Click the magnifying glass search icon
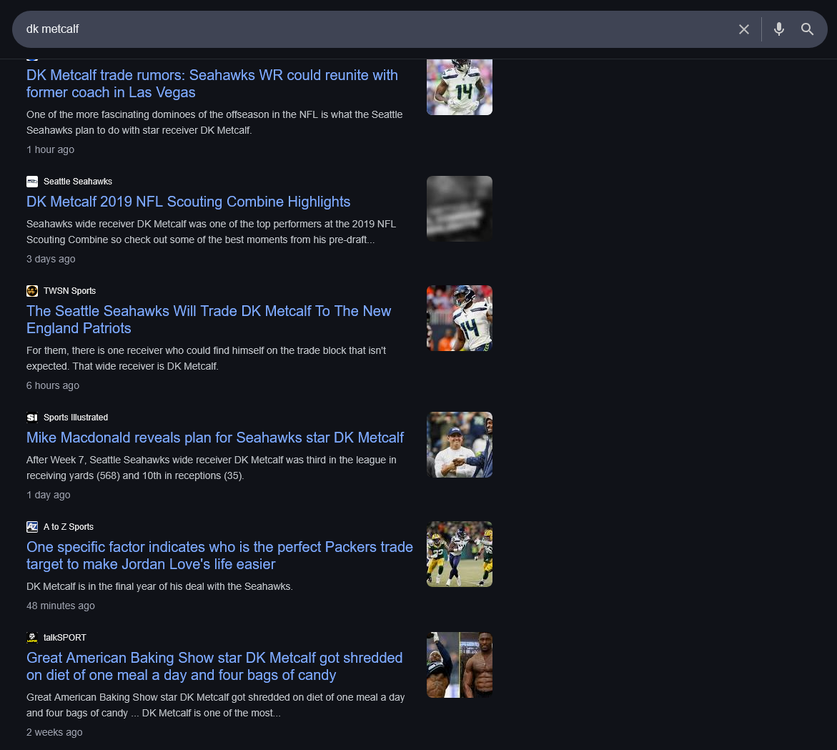 click(807, 29)
